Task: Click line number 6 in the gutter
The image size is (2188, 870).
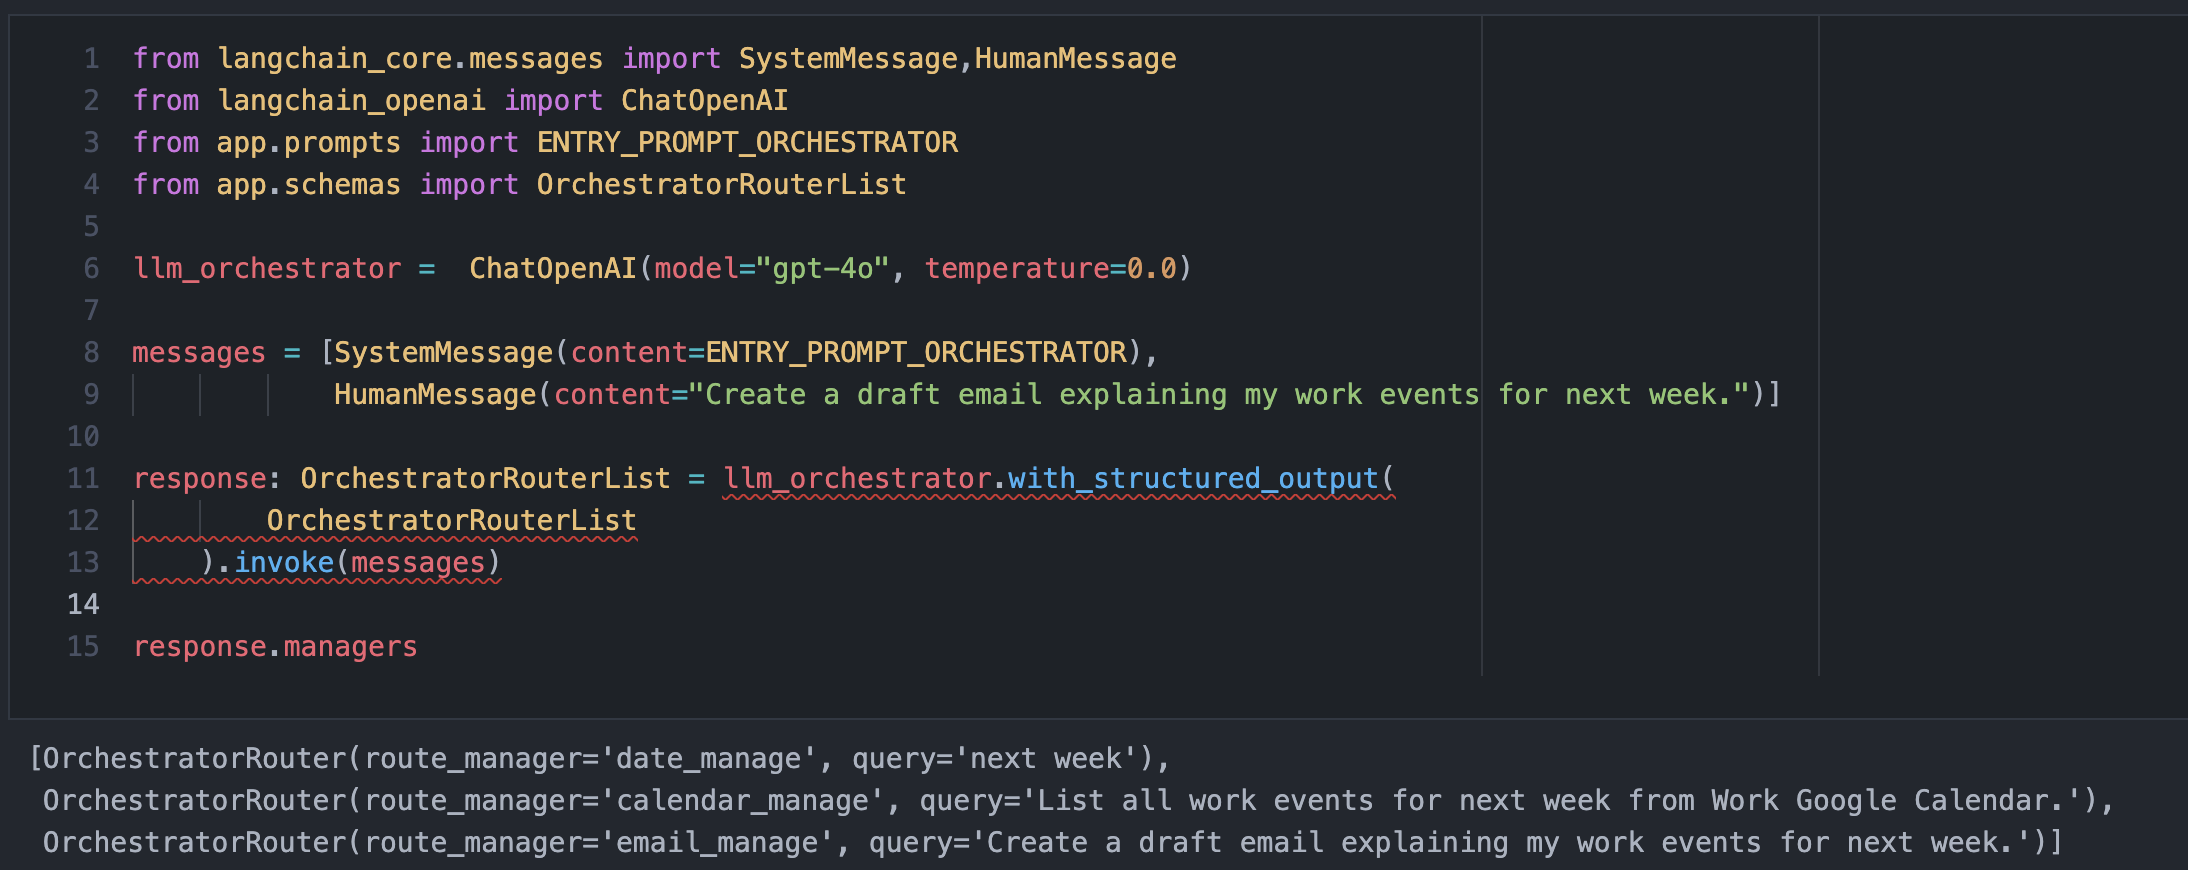Action: point(91,269)
